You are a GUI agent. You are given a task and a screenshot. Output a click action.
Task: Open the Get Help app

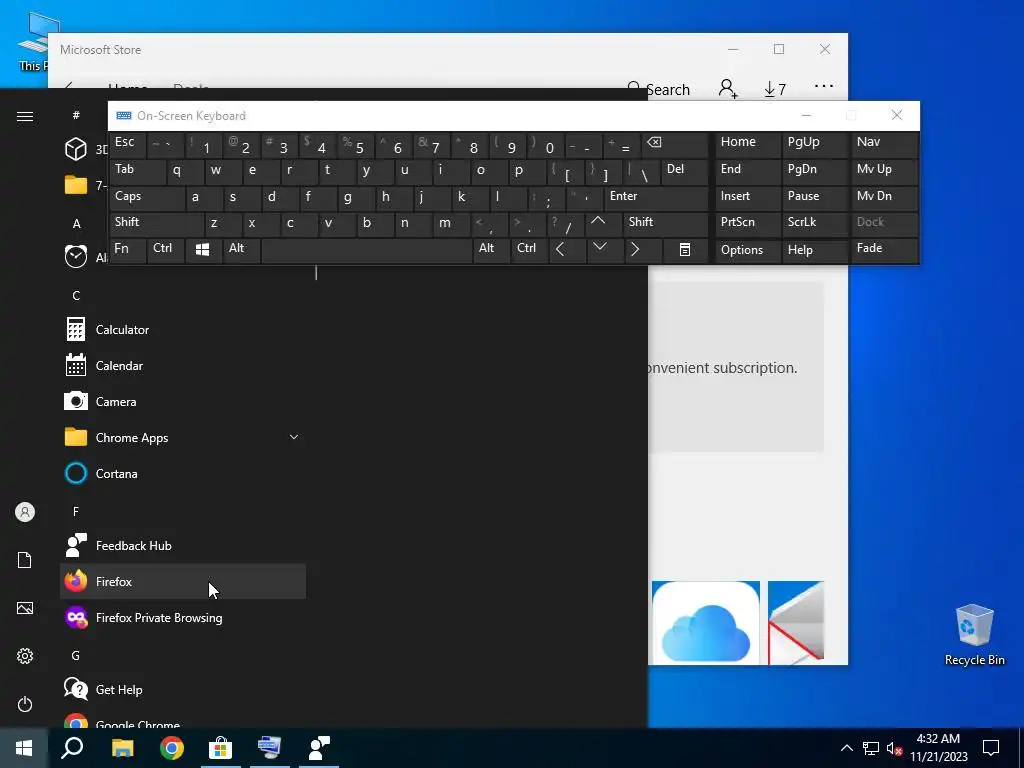point(183,689)
